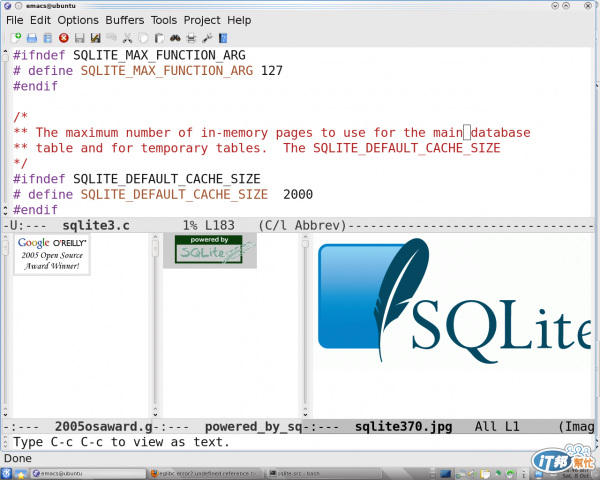This screenshot has height=480, width=600.
Task: Click the sqlite3.c window scrollbar top handle
Action: 5,56
